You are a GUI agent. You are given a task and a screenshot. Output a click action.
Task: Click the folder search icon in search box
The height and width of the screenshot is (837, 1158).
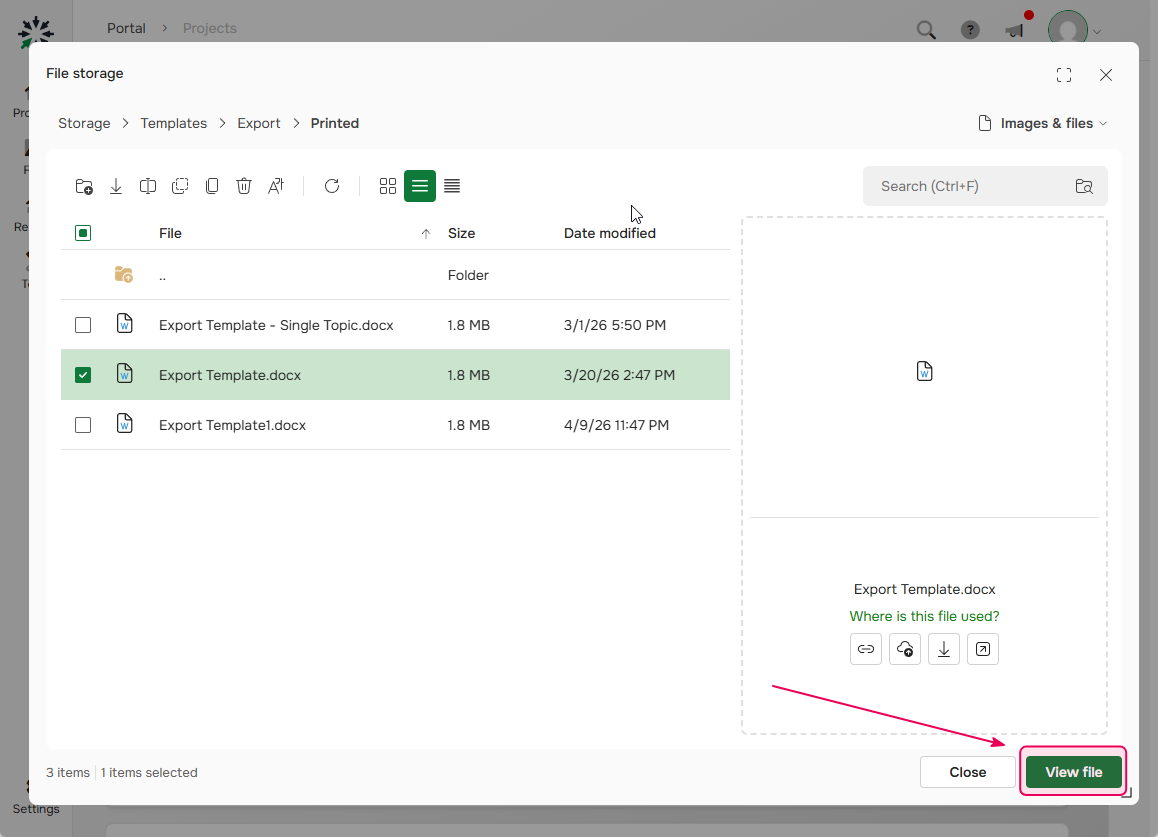tap(1083, 186)
